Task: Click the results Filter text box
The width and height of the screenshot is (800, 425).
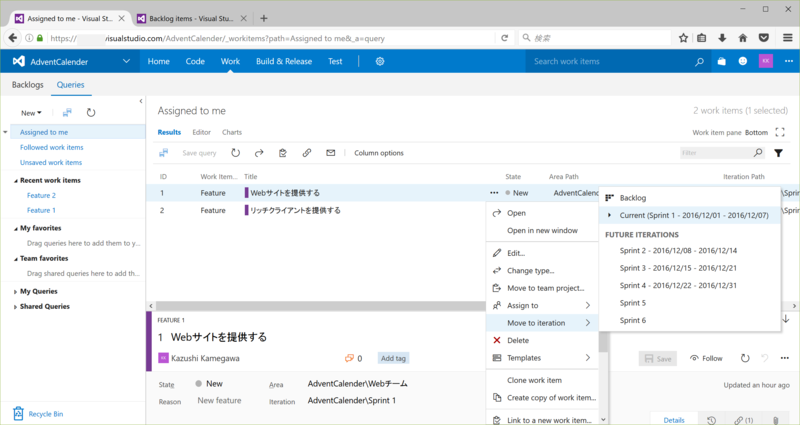Action: point(716,153)
